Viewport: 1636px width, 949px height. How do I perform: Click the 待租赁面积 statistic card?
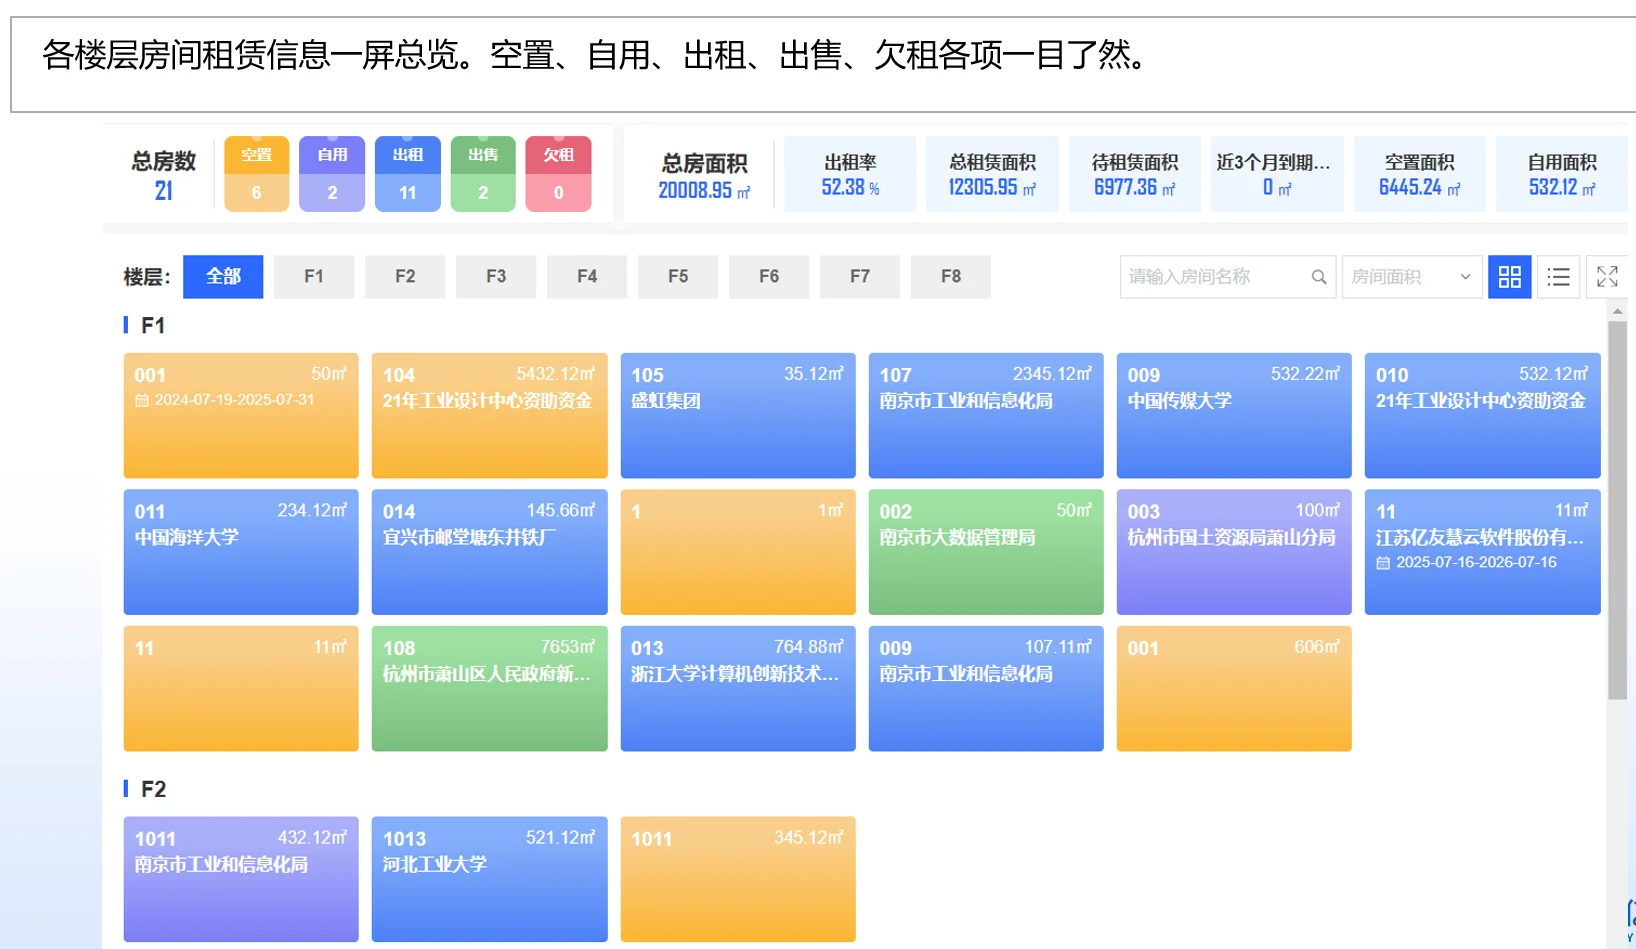(x=1135, y=174)
